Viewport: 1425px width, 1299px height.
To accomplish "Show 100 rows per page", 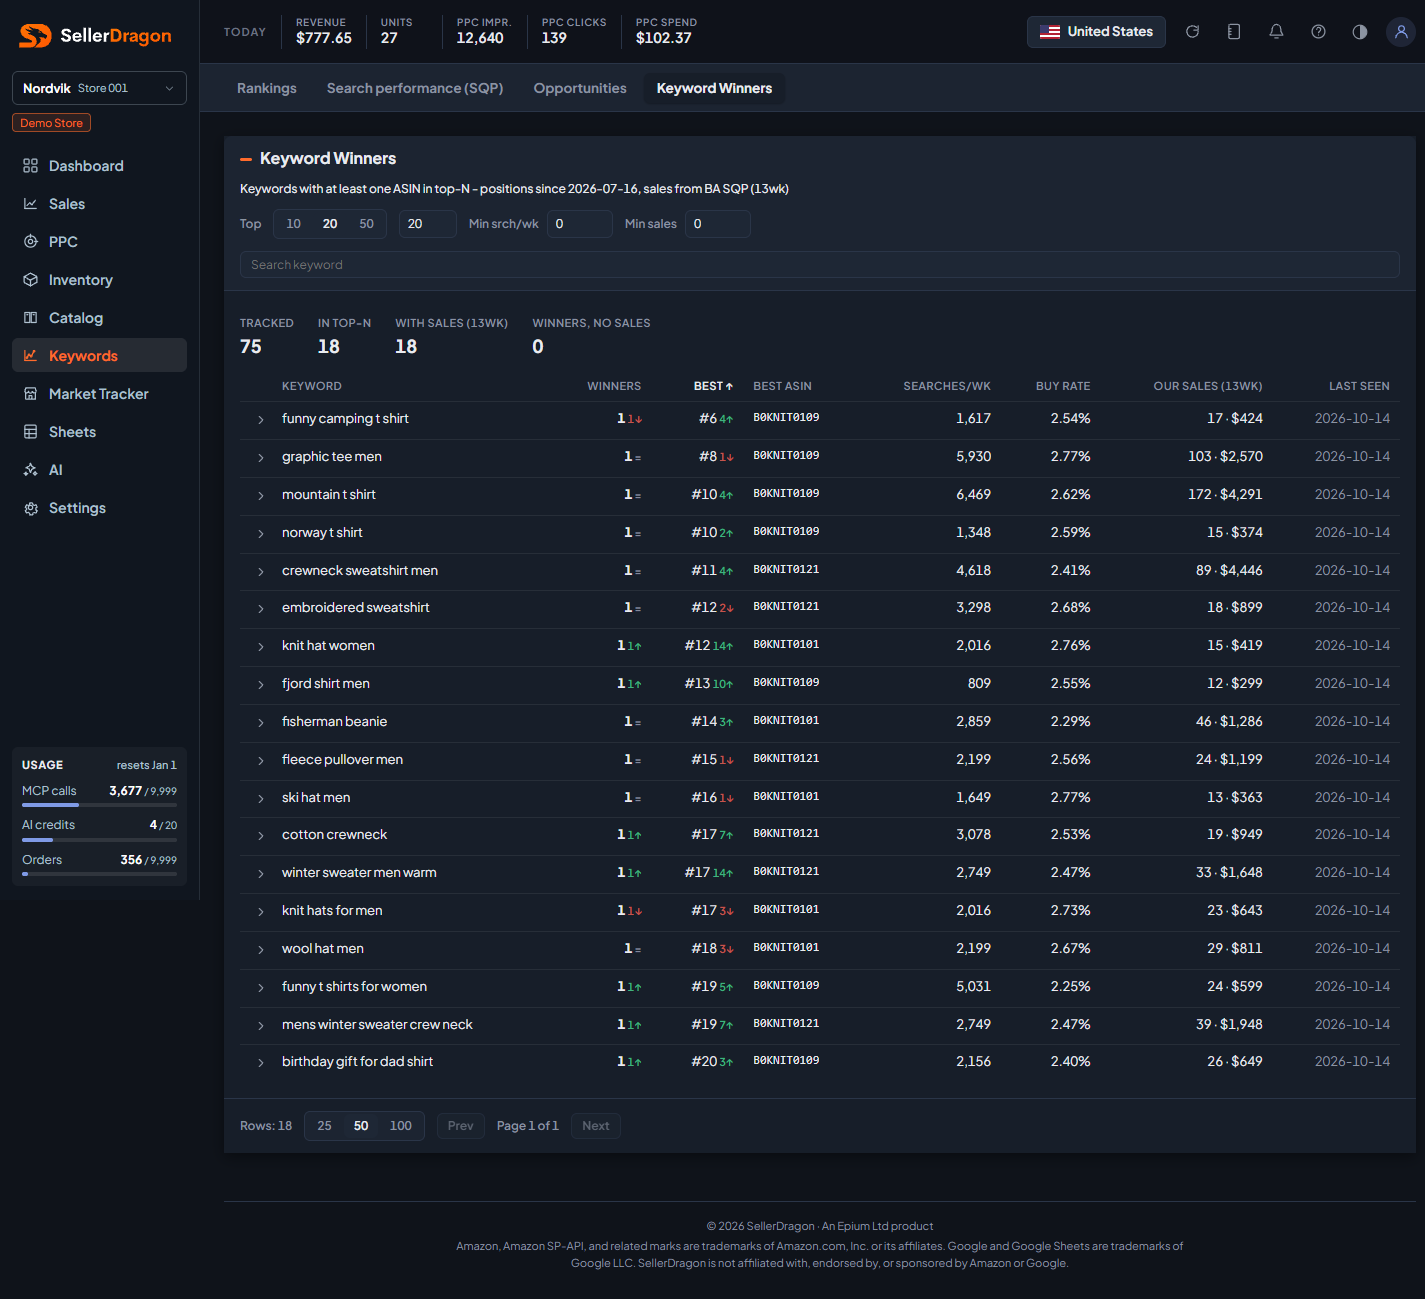I will 401,1126.
